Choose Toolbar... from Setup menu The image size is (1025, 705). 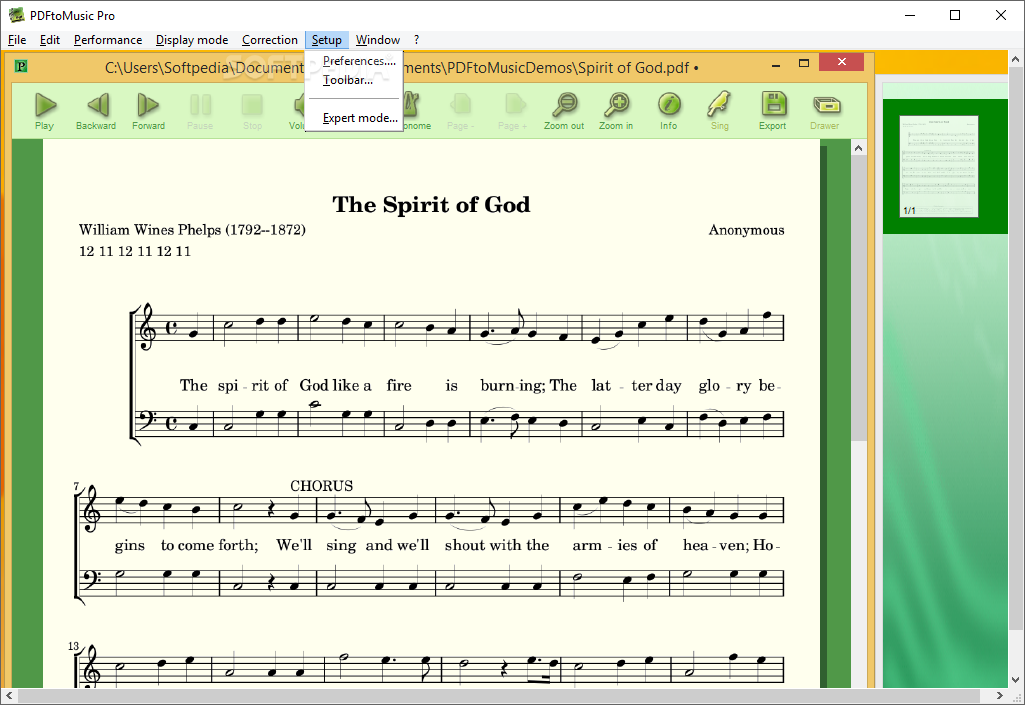[x=348, y=80]
